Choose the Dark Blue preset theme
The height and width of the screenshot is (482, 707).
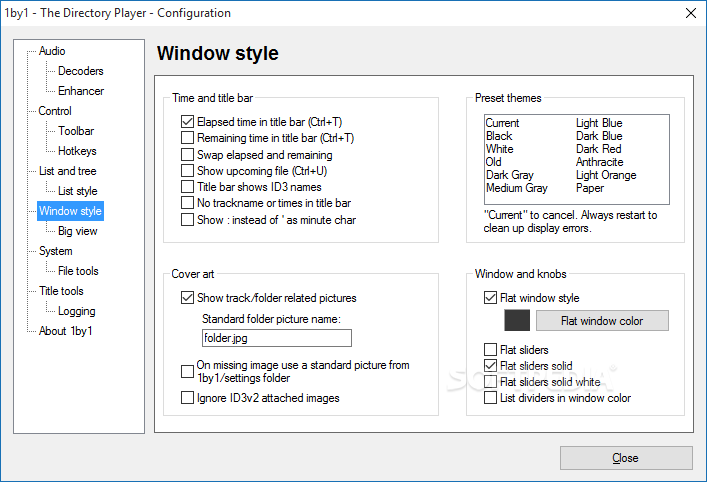click(x=599, y=136)
